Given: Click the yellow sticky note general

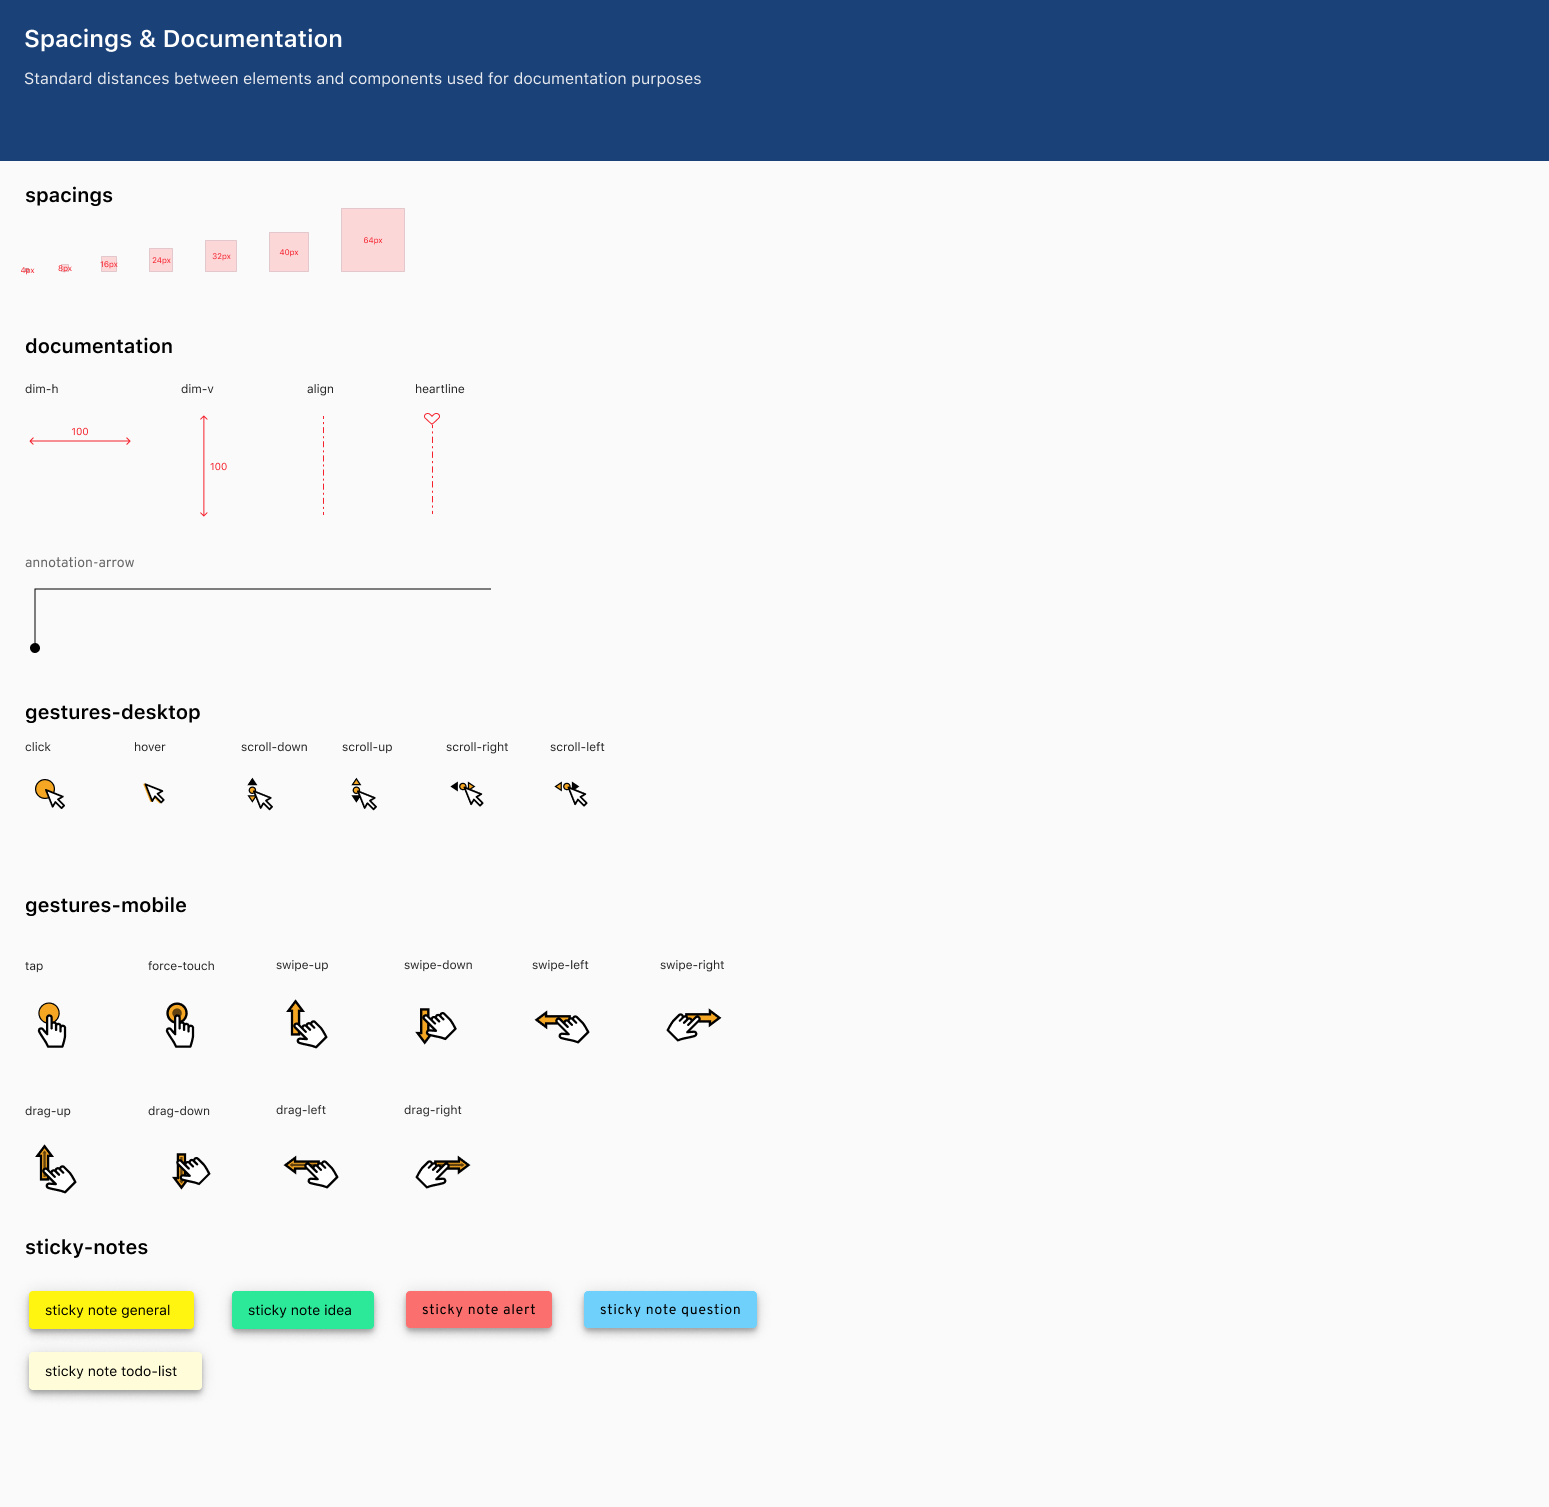Looking at the screenshot, I should [x=111, y=1310].
